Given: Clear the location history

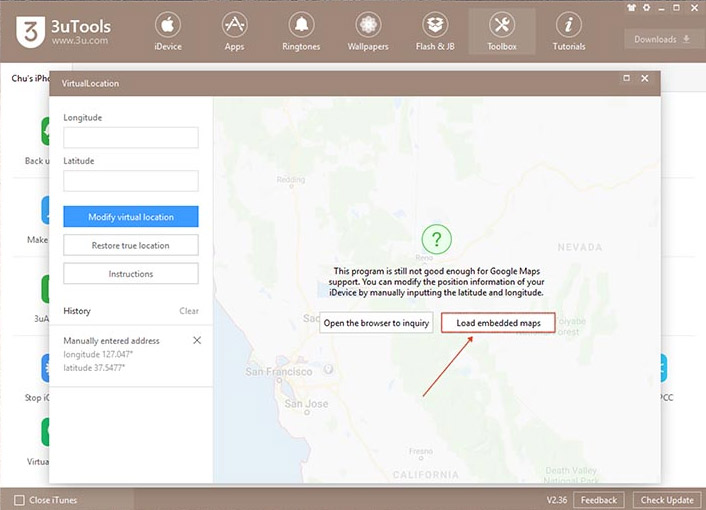Looking at the screenshot, I should pyautogui.click(x=189, y=311).
